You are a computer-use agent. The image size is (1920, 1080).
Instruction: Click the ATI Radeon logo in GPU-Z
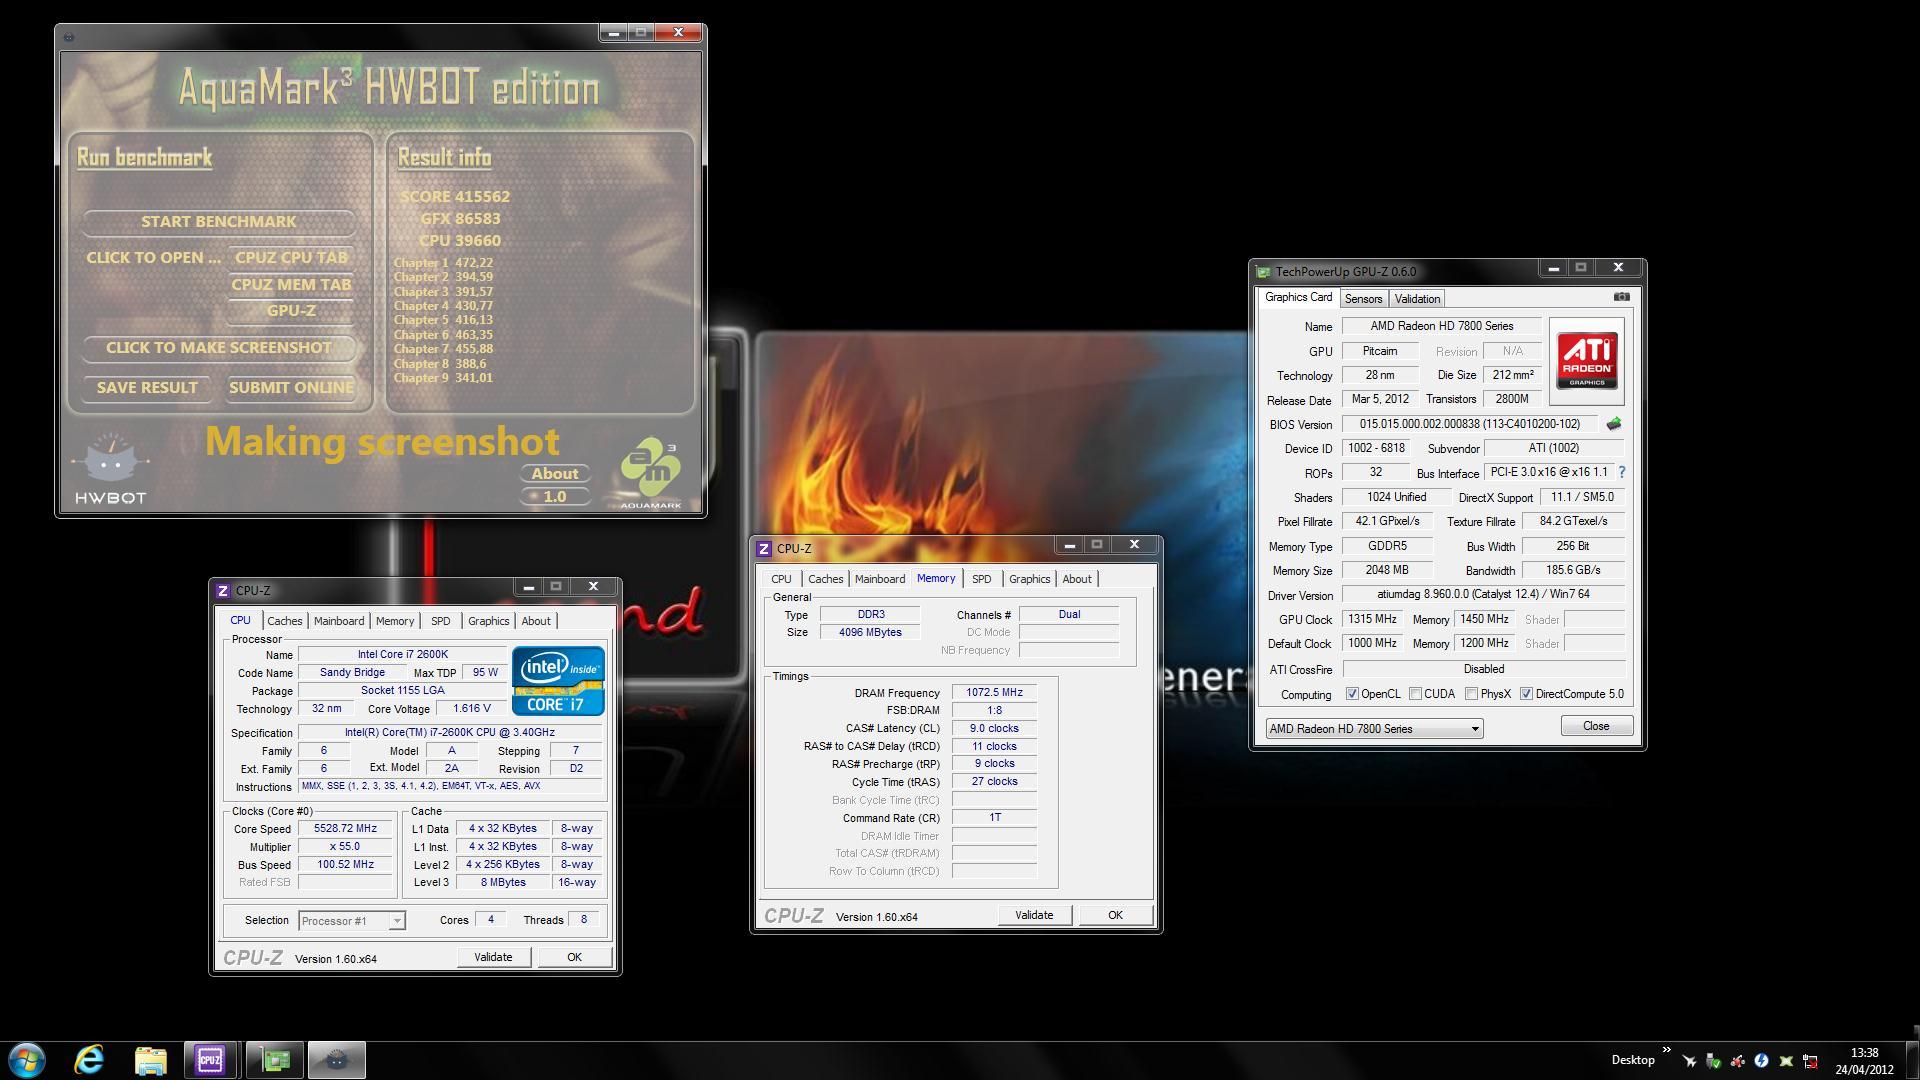tap(1587, 361)
